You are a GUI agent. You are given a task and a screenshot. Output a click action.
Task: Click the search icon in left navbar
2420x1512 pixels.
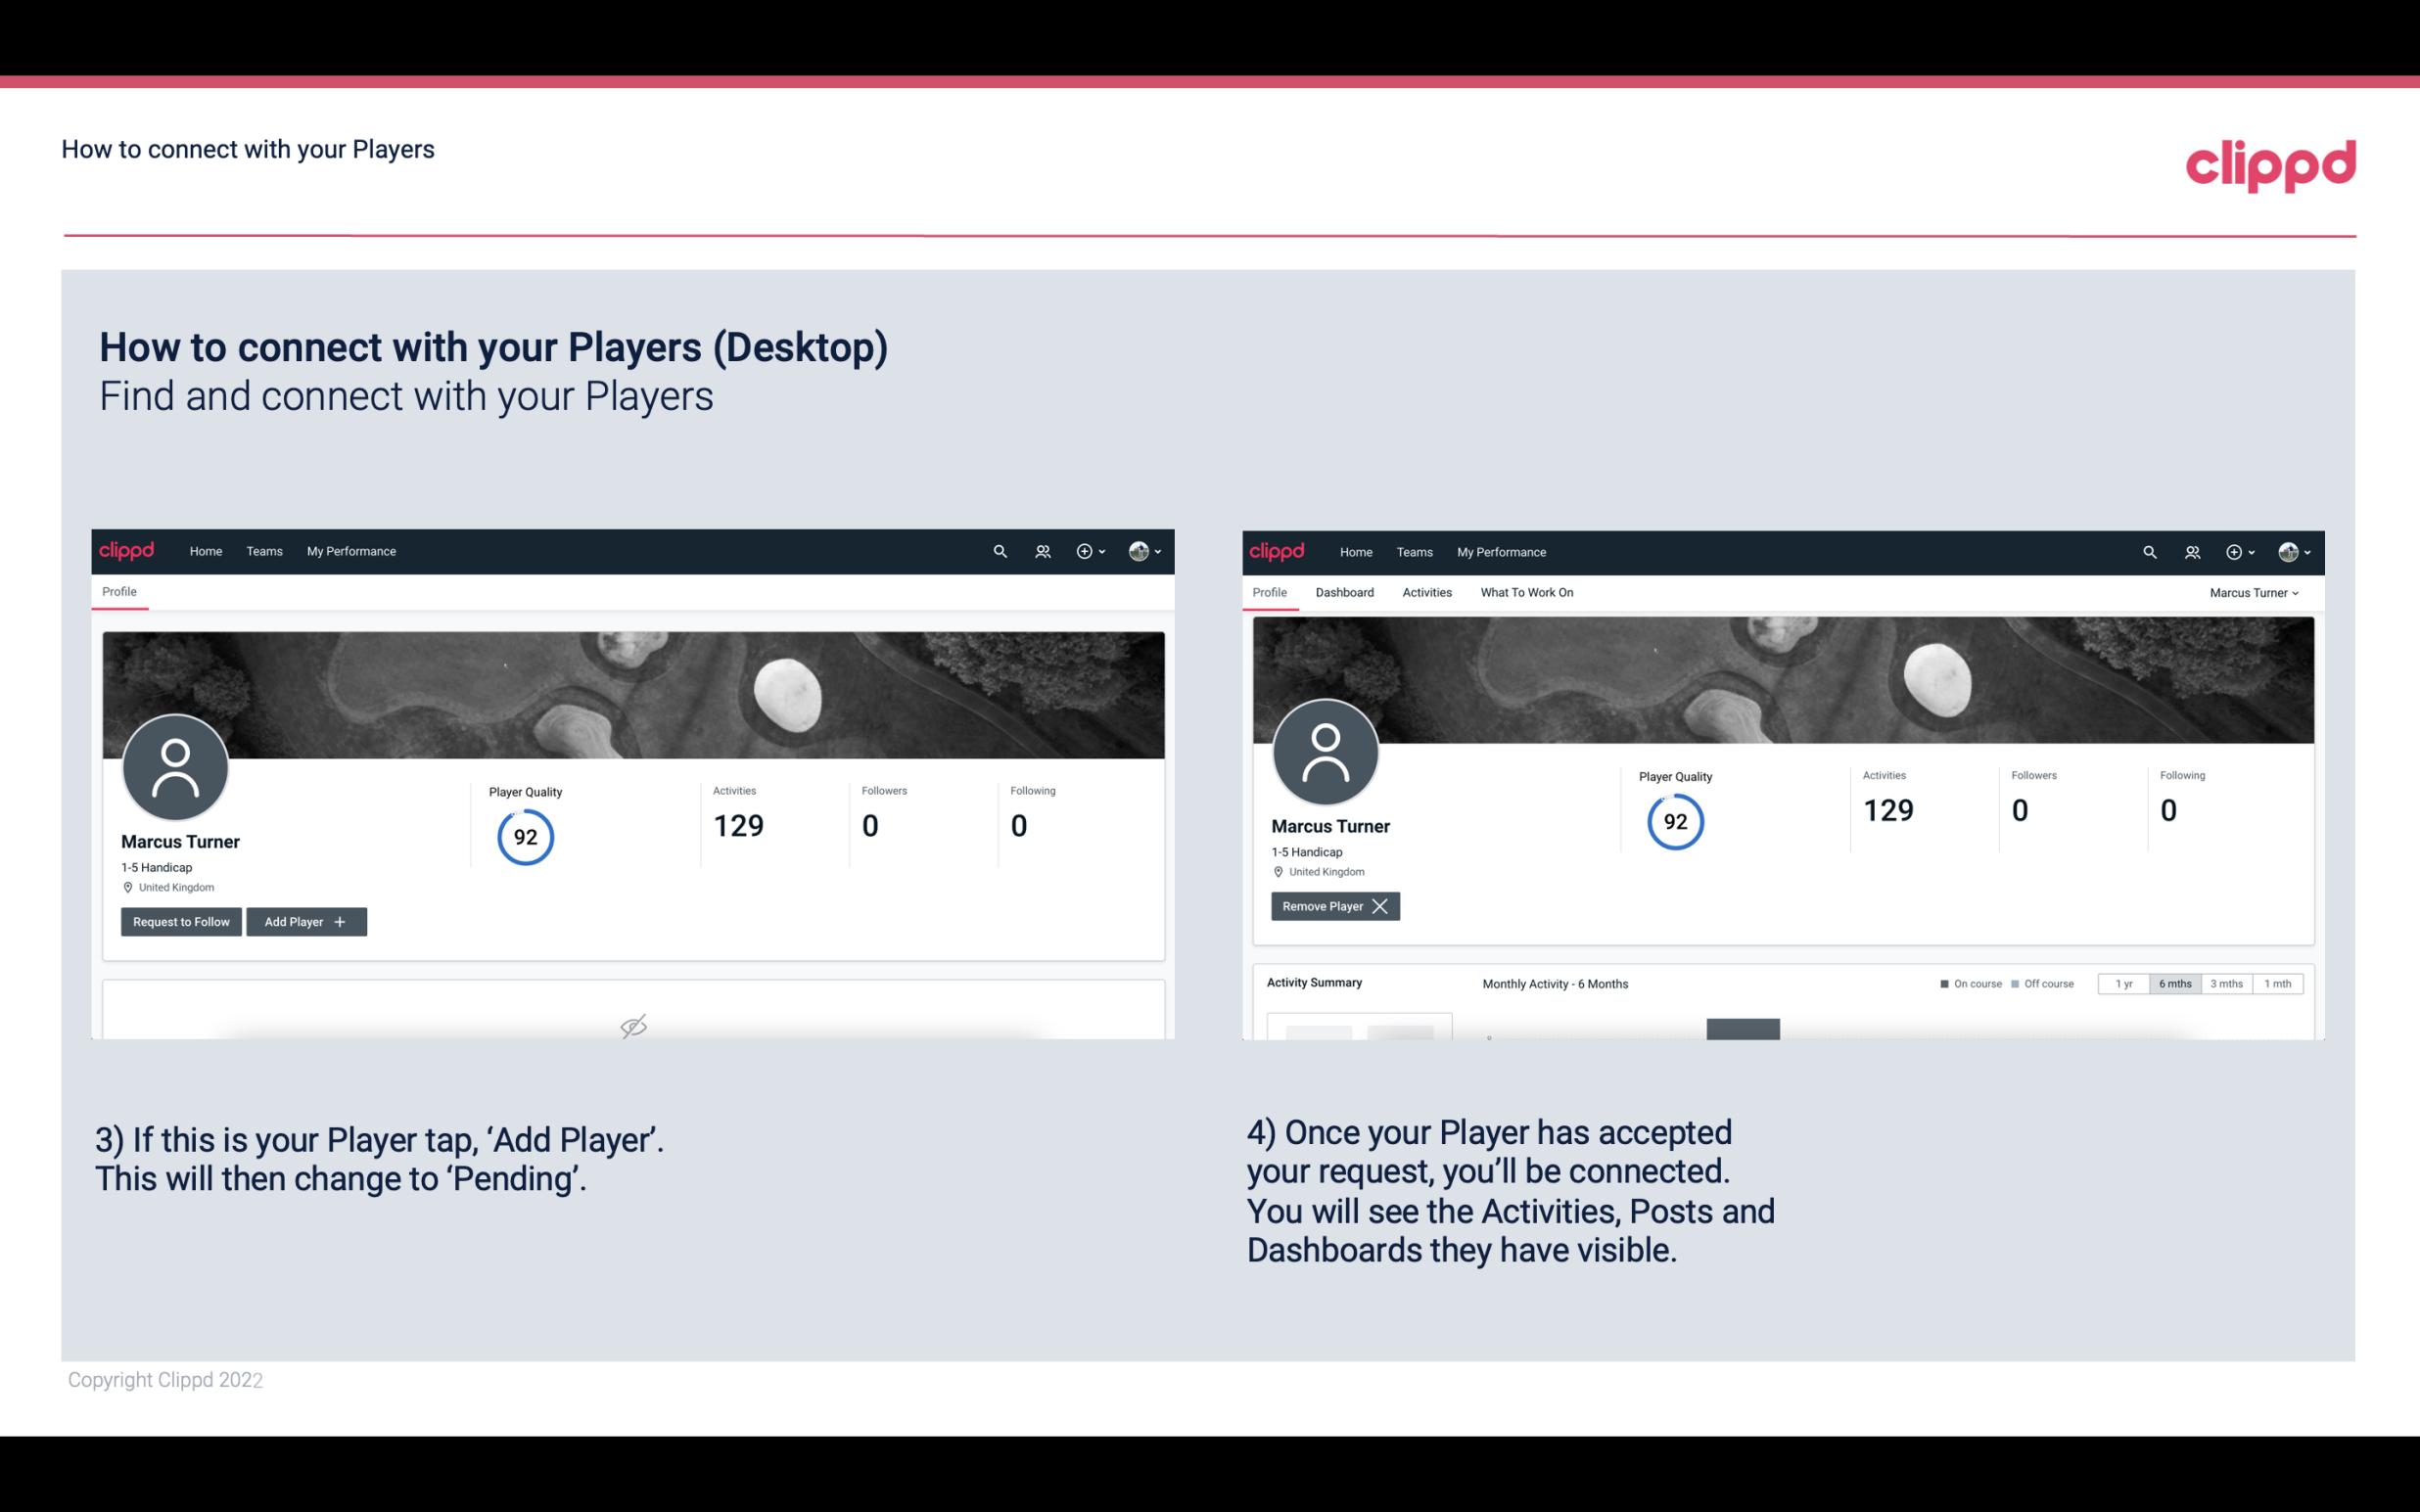pos(999,552)
